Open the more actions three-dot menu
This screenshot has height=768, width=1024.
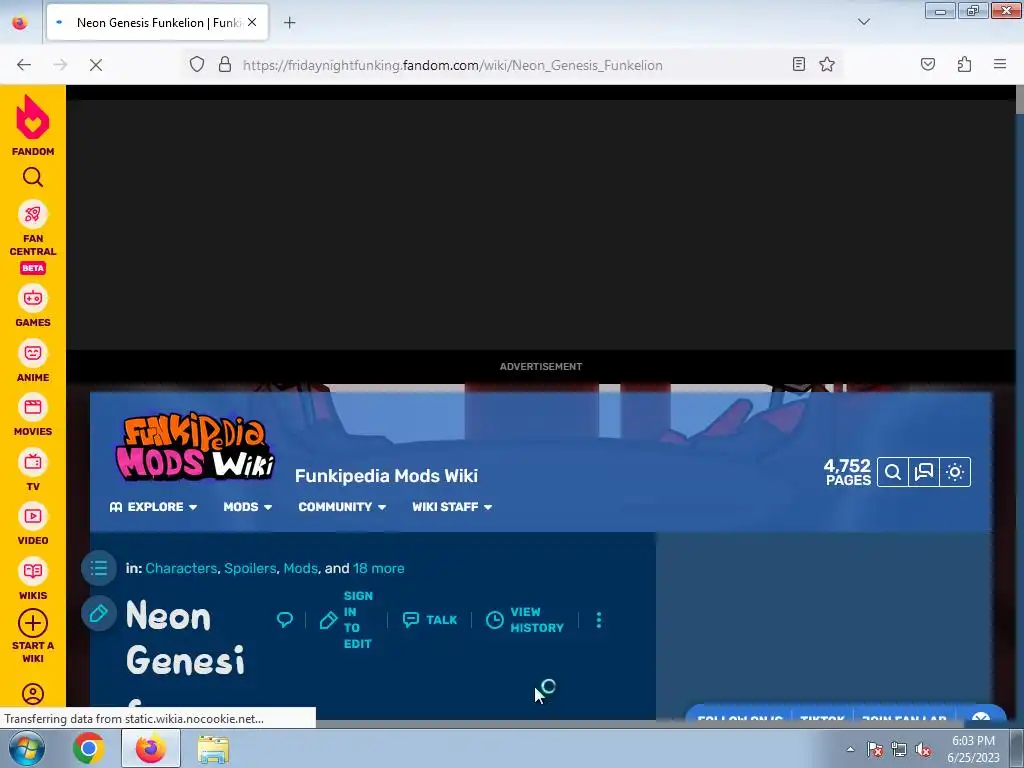pos(599,620)
